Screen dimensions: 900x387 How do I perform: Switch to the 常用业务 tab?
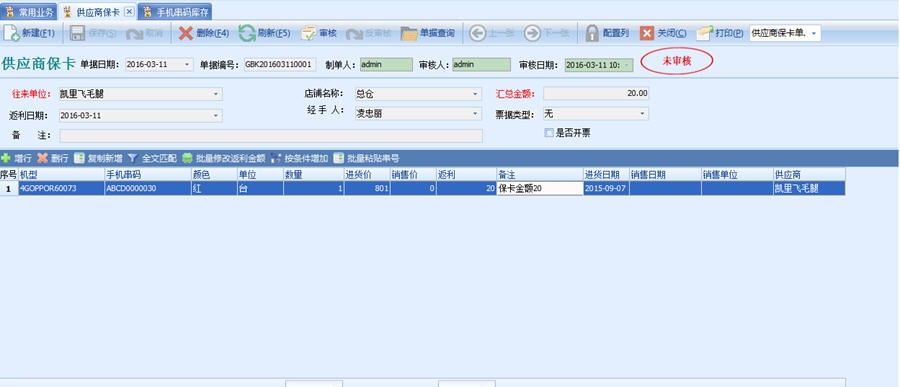point(29,11)
